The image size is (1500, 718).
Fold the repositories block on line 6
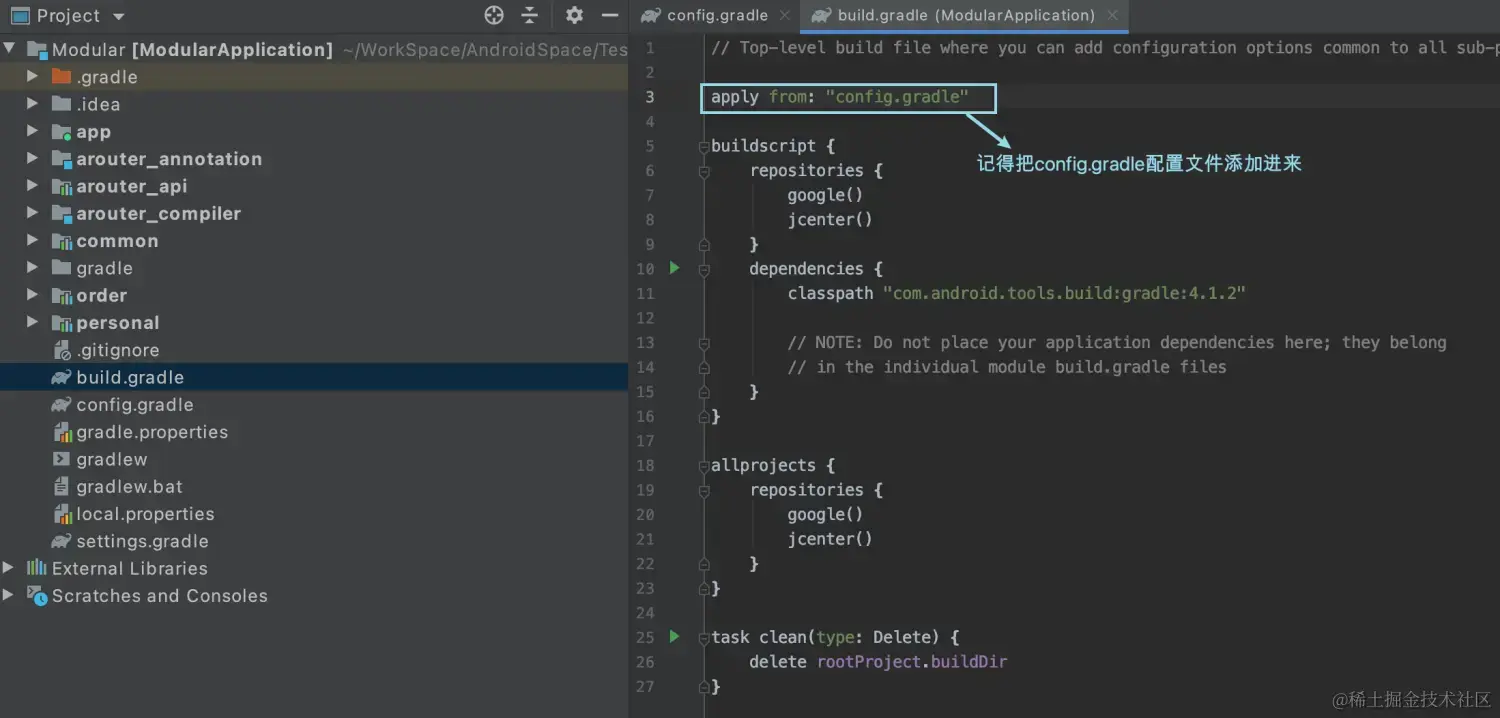704,171
